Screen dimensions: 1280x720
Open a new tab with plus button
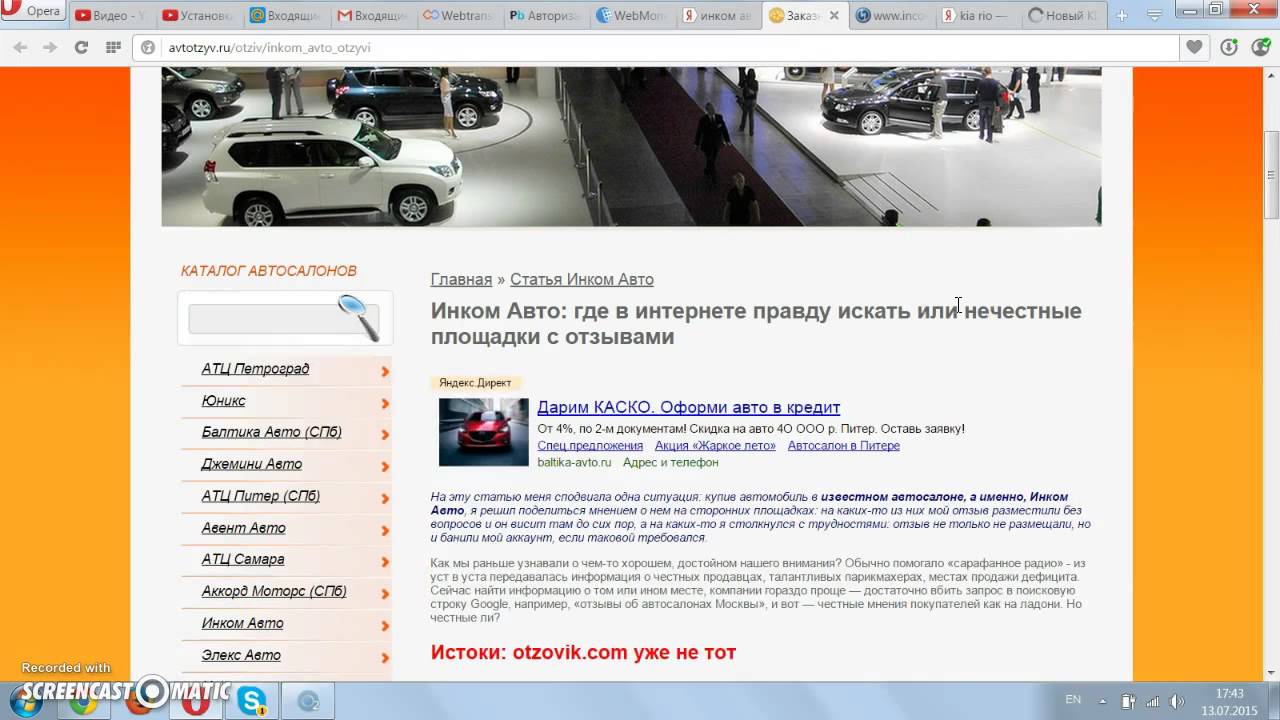1122,15
